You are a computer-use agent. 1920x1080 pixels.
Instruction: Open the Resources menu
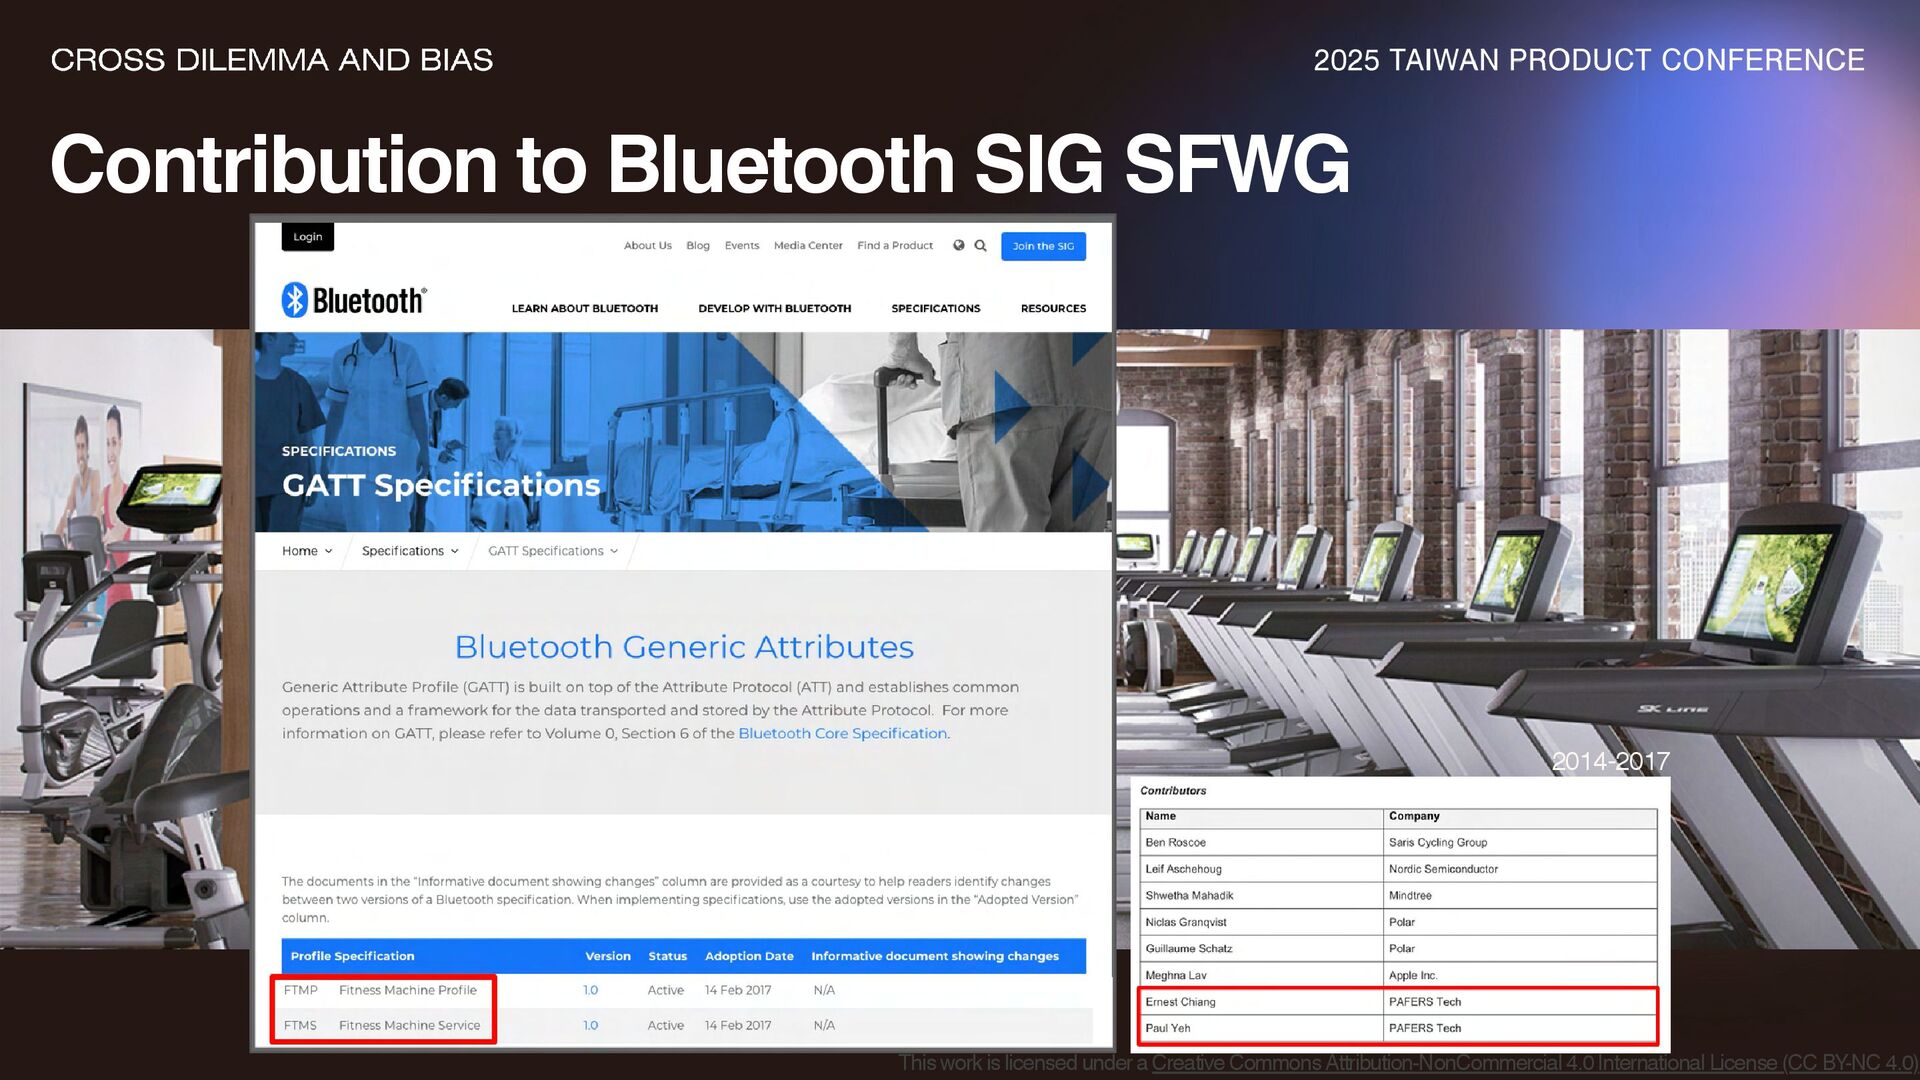click(x=1053, y=309)
